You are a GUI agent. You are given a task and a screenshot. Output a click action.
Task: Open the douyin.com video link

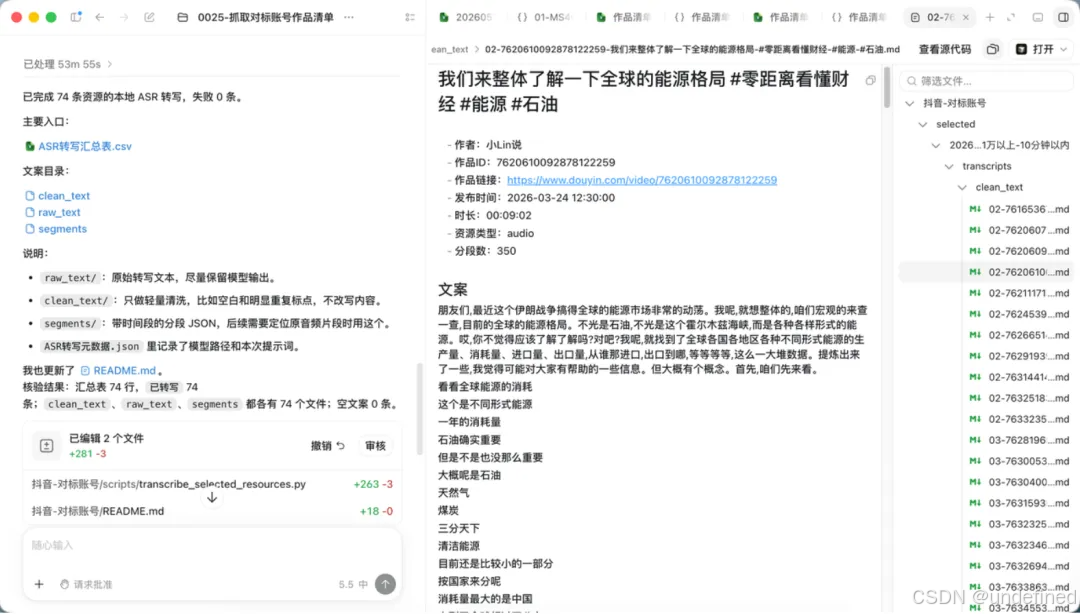click(x=642, y=180)
